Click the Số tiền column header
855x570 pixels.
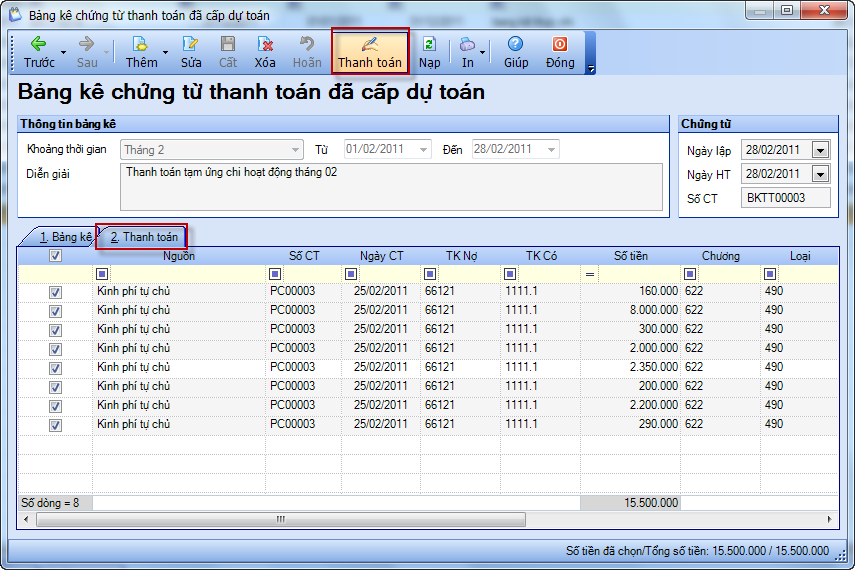click(630, 256)
